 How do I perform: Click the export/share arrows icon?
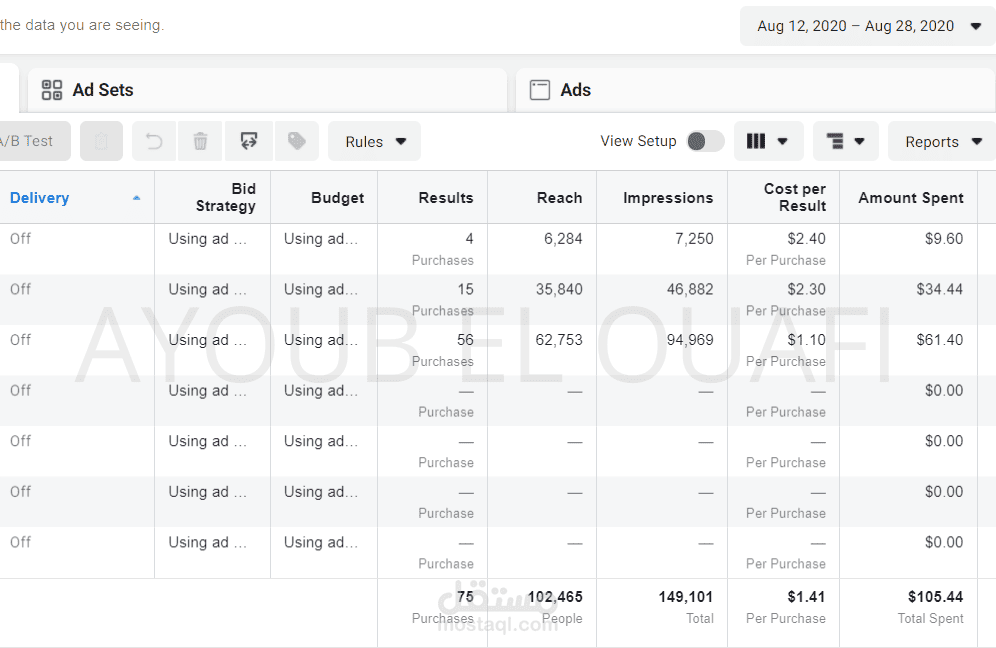(248, 141)
